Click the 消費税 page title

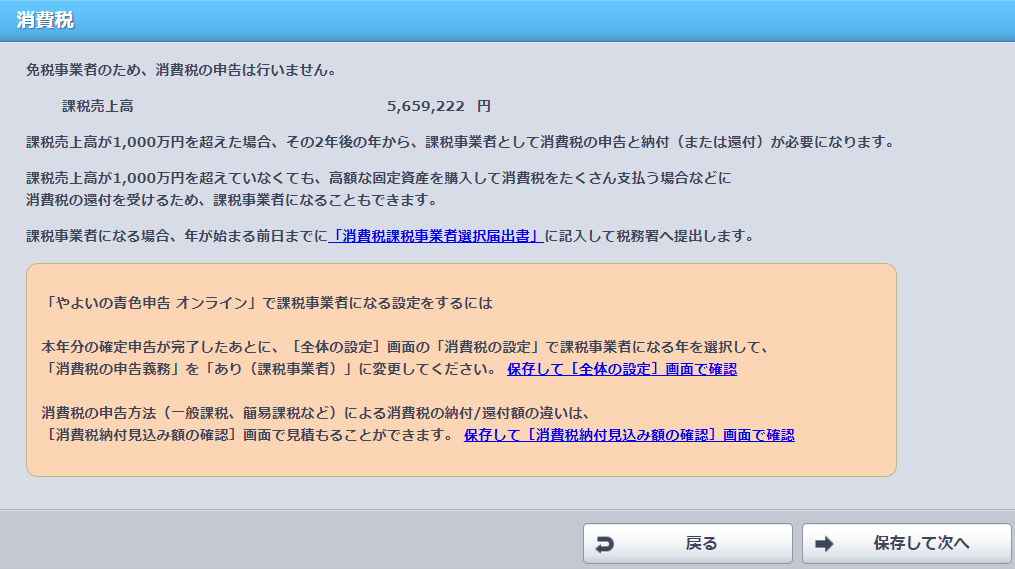point(45,20)
